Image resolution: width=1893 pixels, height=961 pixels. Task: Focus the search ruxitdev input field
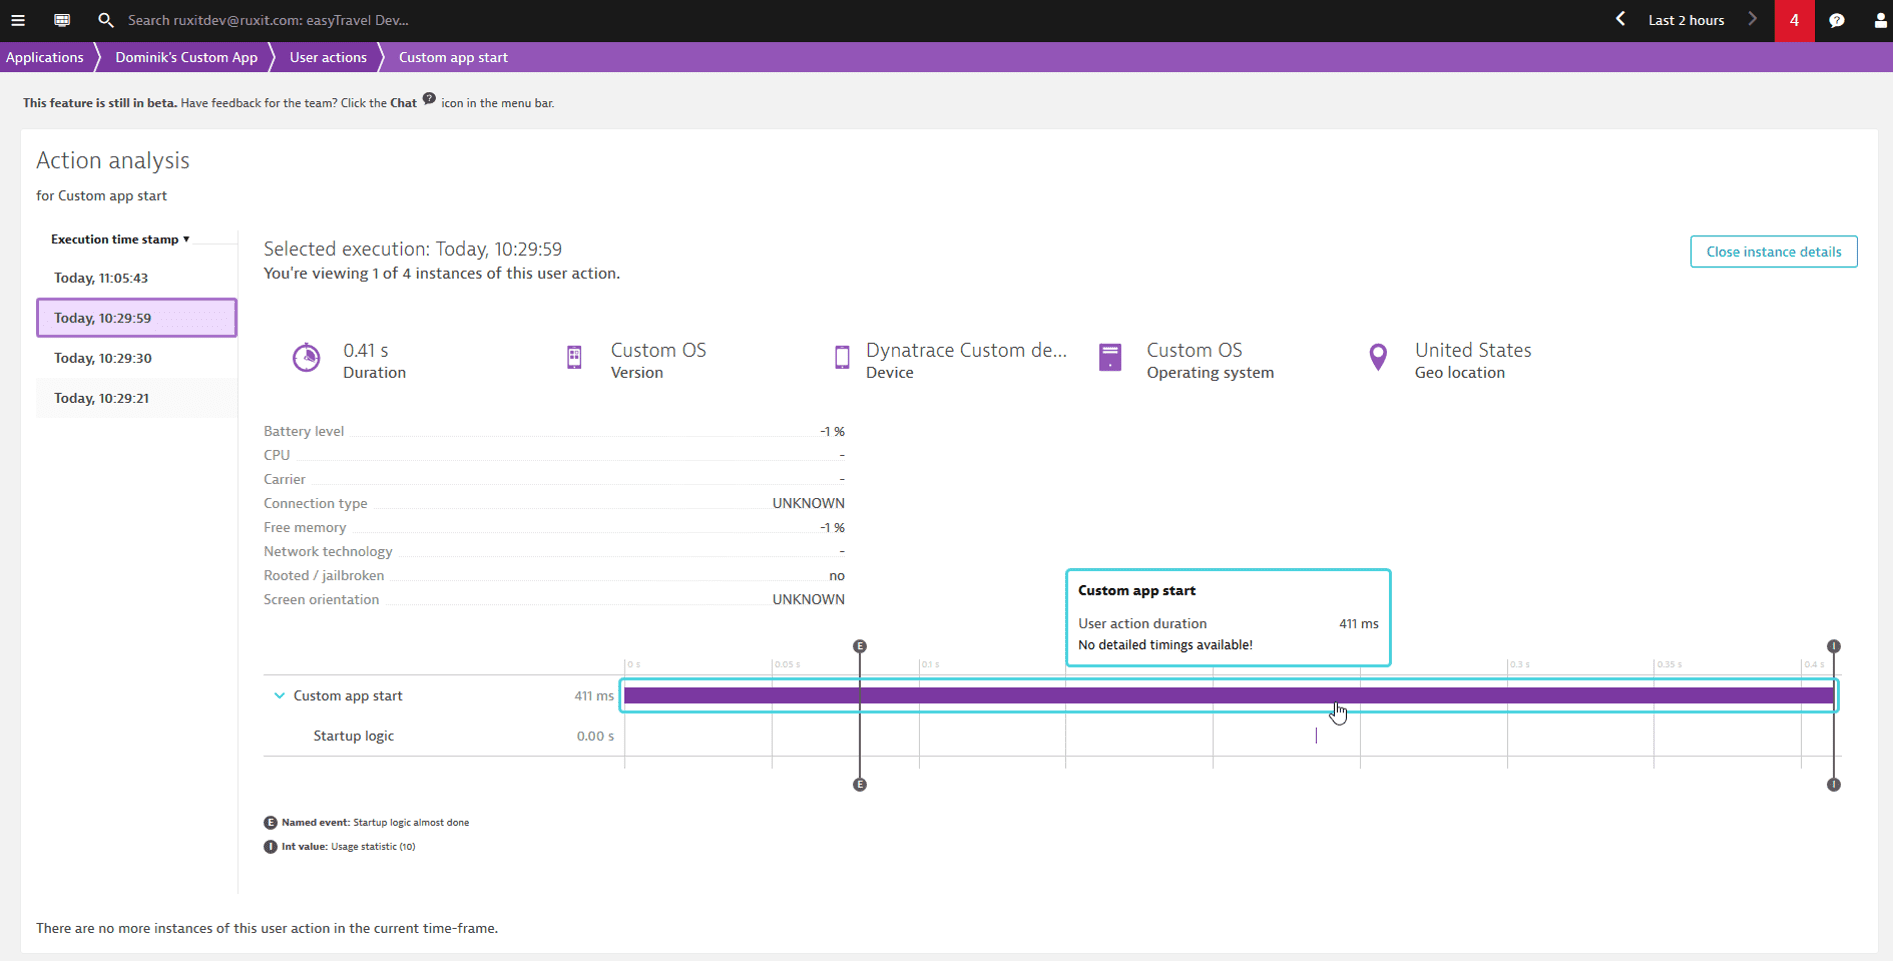pyautogui.click(x=268, y=20)
